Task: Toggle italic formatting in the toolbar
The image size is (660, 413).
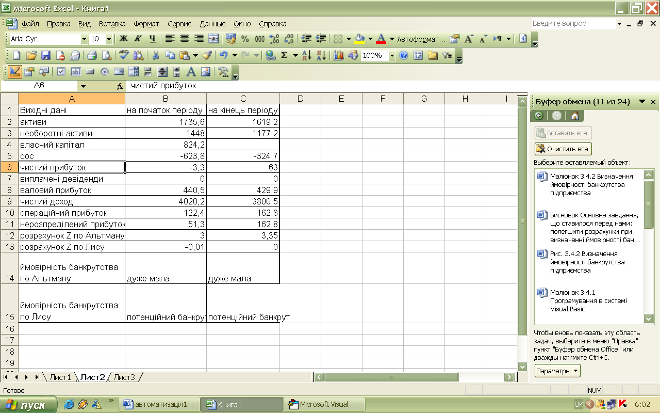Action: (140, 38)
